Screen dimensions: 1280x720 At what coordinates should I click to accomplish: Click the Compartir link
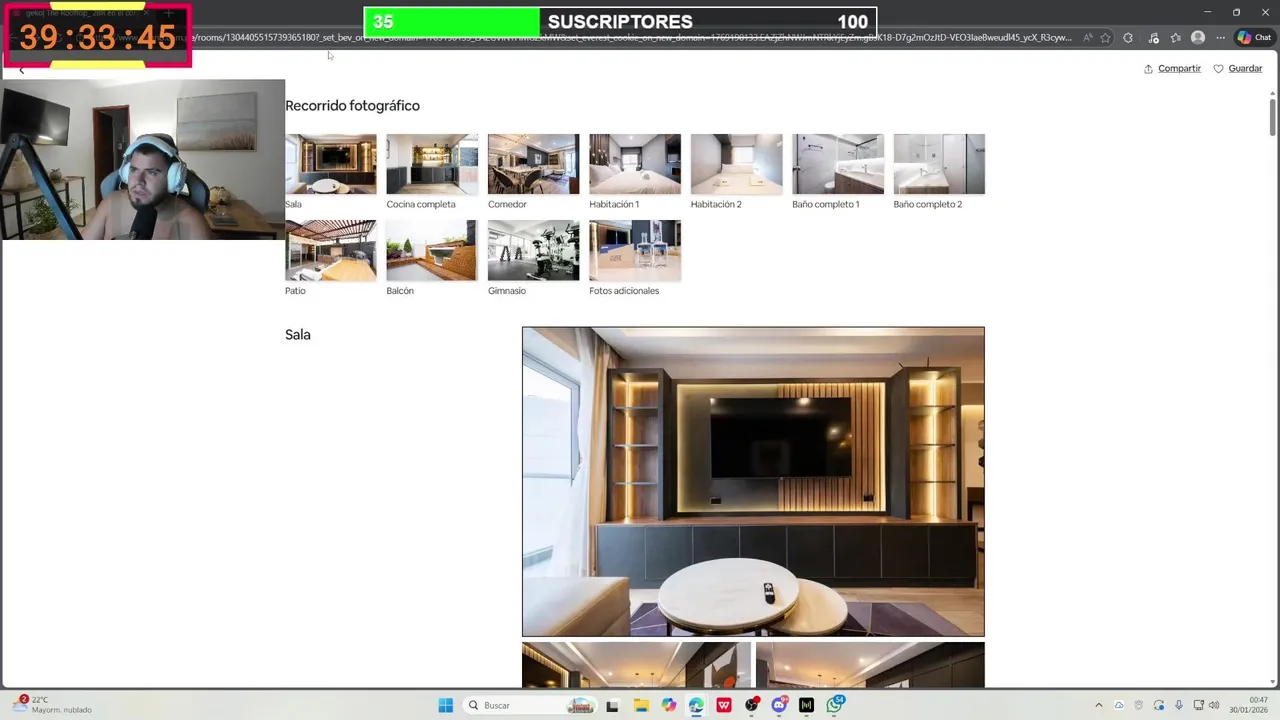tap(1179, 69)
